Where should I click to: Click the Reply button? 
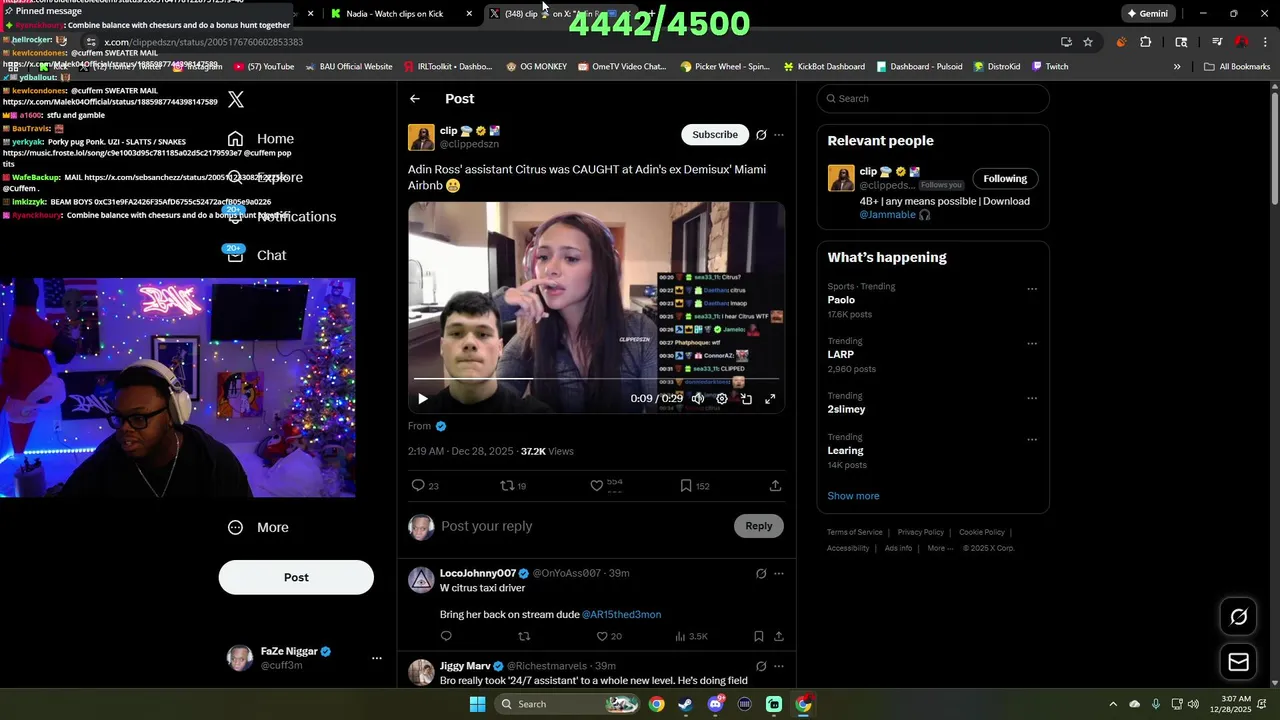coord(759,526)
